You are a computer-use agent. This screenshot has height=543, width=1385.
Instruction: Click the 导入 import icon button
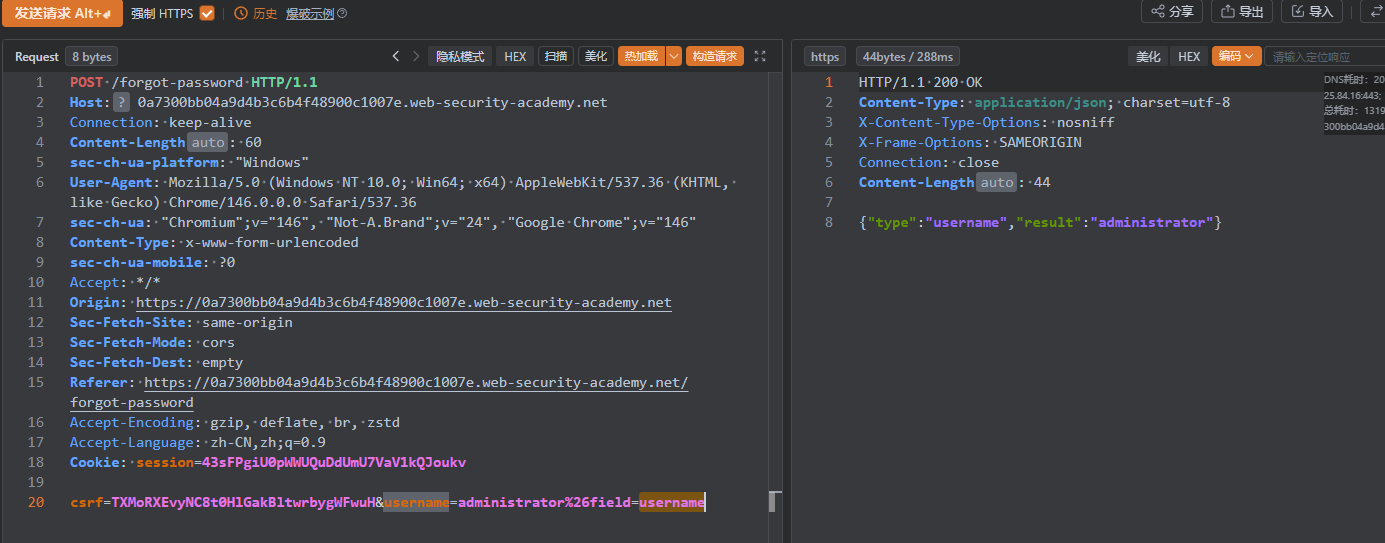coord(1311,12)
